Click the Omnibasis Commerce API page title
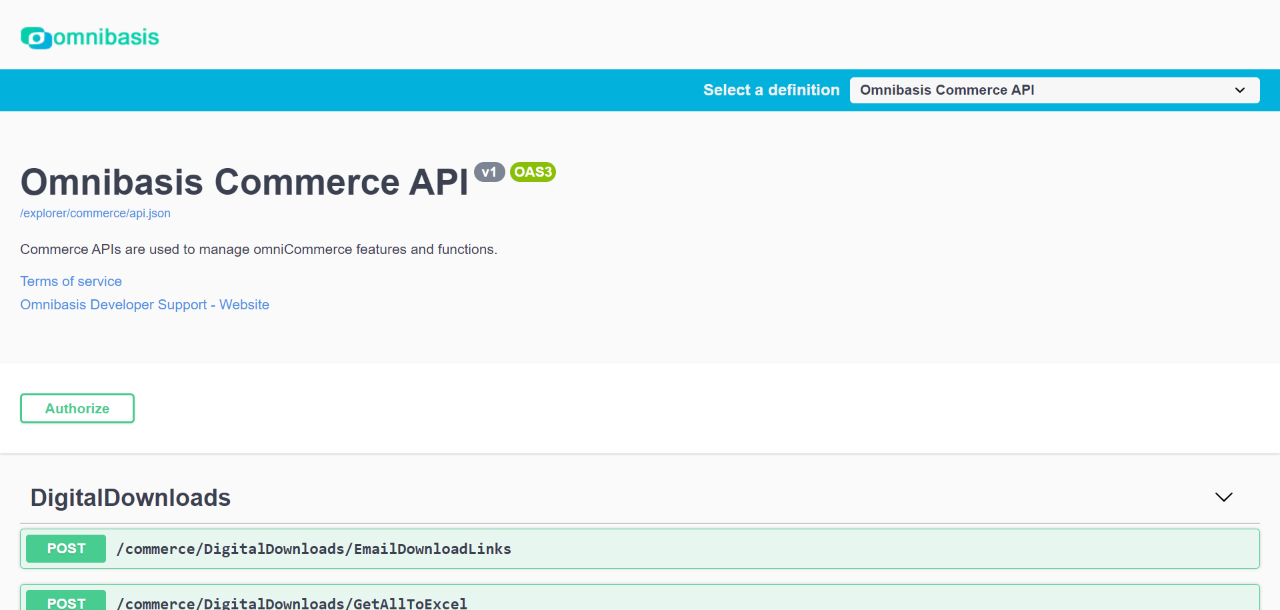This screenshot has width=1280, height=610. [244, 182]
